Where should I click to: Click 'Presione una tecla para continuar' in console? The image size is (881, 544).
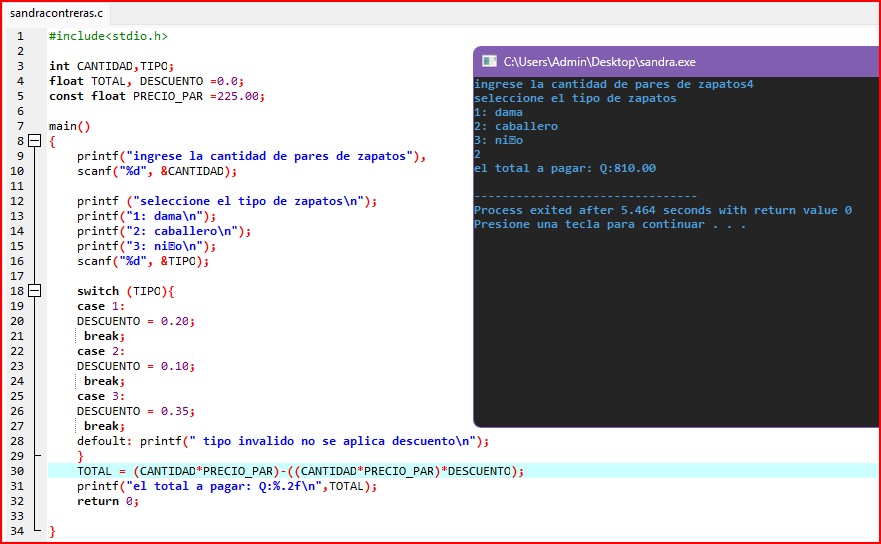coord(609,224)
